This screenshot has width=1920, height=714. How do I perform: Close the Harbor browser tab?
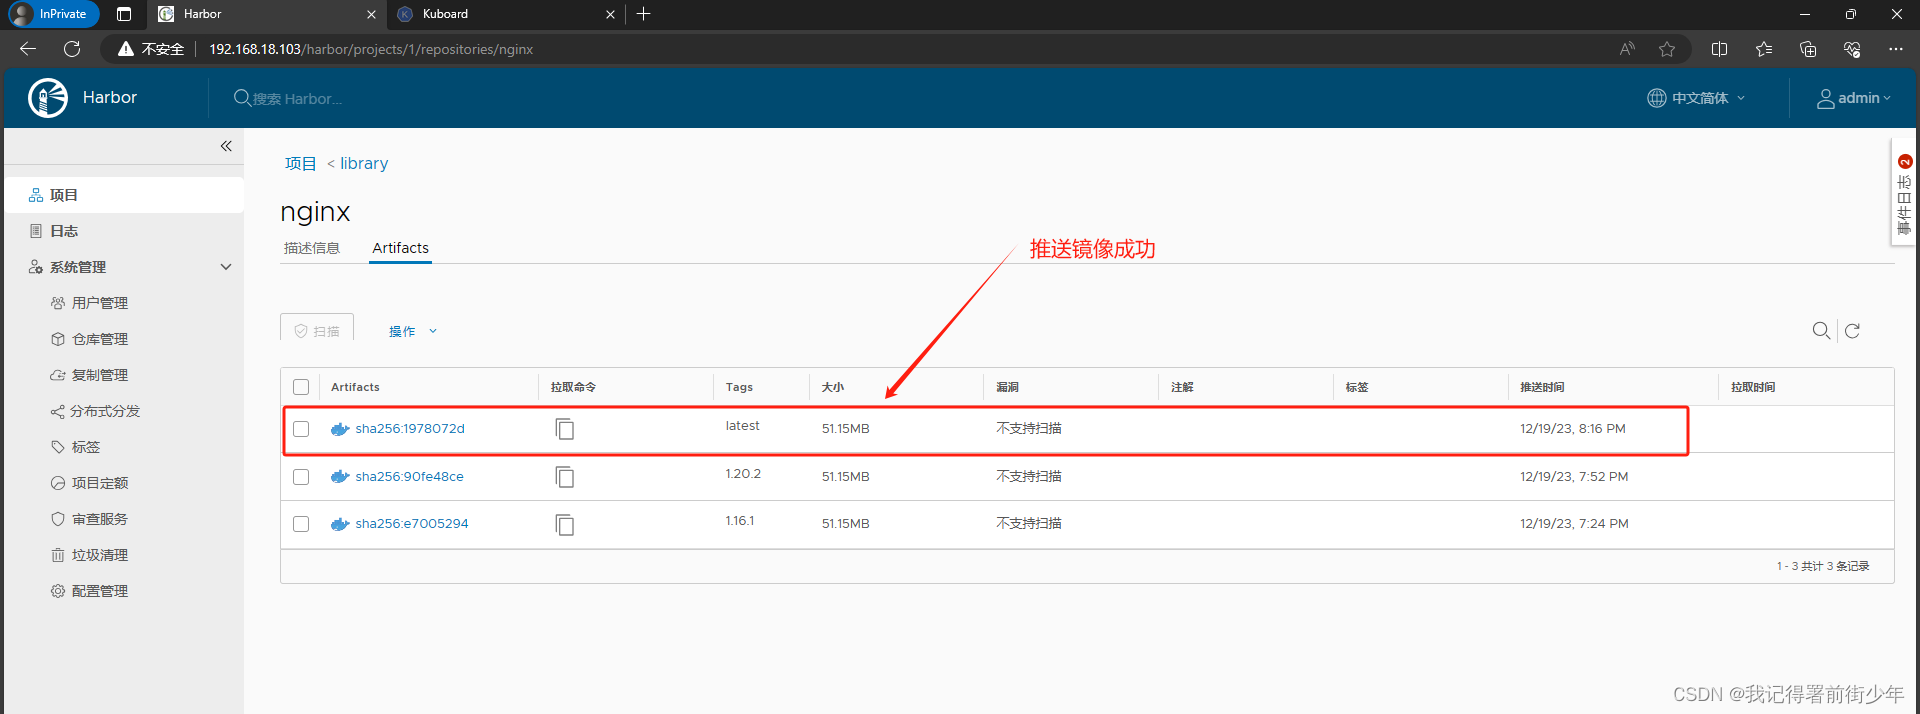(371, 14)
